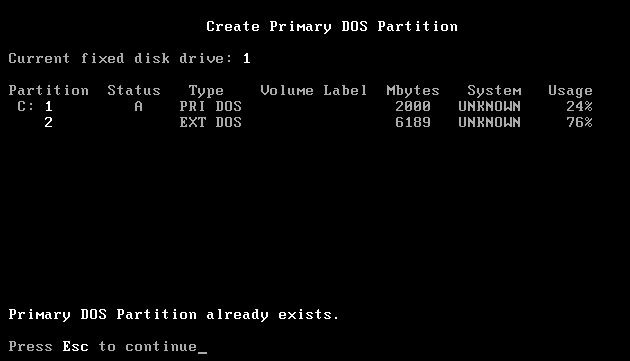Click the '76%' usage value
Viewport: 630px width, 361px height.
click(579, 122)
